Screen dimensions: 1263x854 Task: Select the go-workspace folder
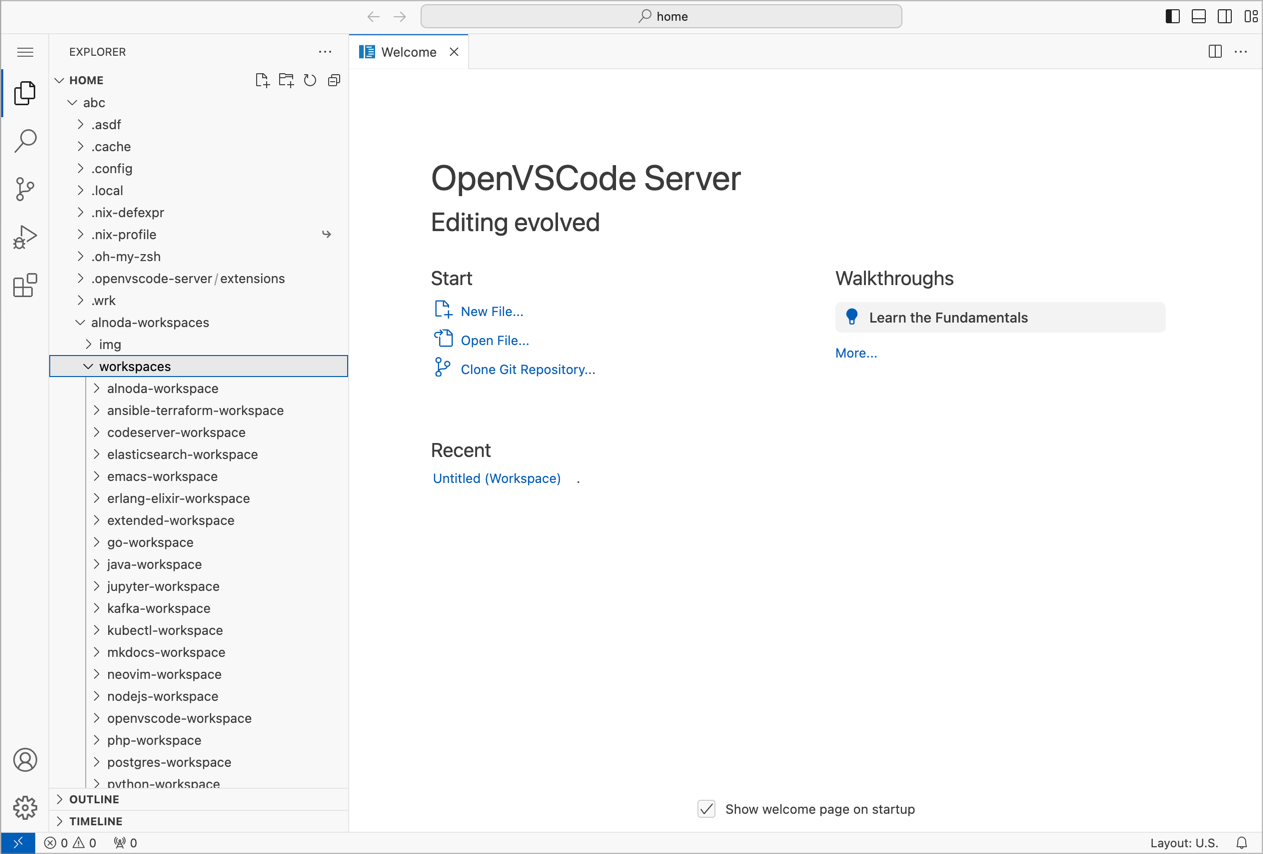(x=199, y=543)
